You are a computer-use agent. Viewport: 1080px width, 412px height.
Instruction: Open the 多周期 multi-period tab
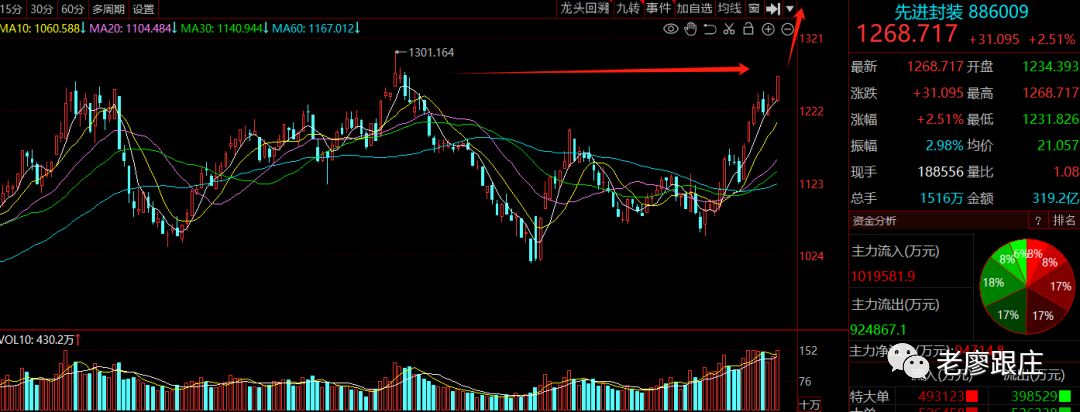pyautogui.click(x=108, y=9)
